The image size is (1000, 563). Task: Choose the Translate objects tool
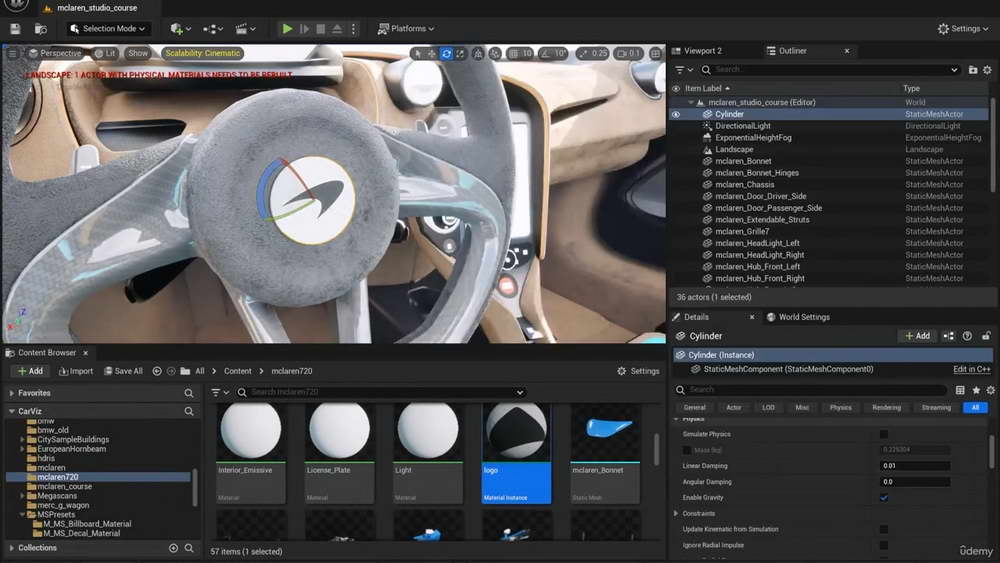(432, 54)
